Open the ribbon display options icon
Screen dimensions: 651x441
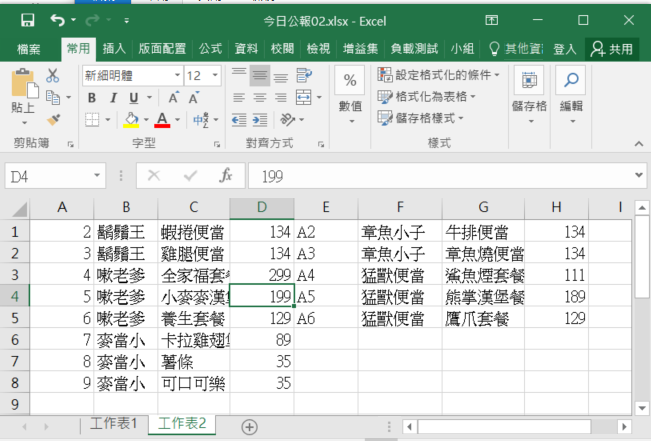(492, 20)
